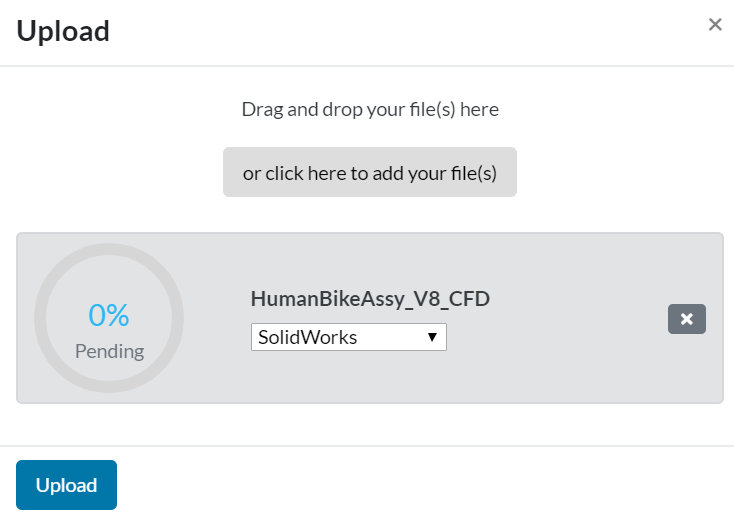Image resolution: width=734 pixels, height=515 pixels.
Task: Remove the HumanBikeAssy_V8_CFD file from the queue
Action: tap(686, 319)
